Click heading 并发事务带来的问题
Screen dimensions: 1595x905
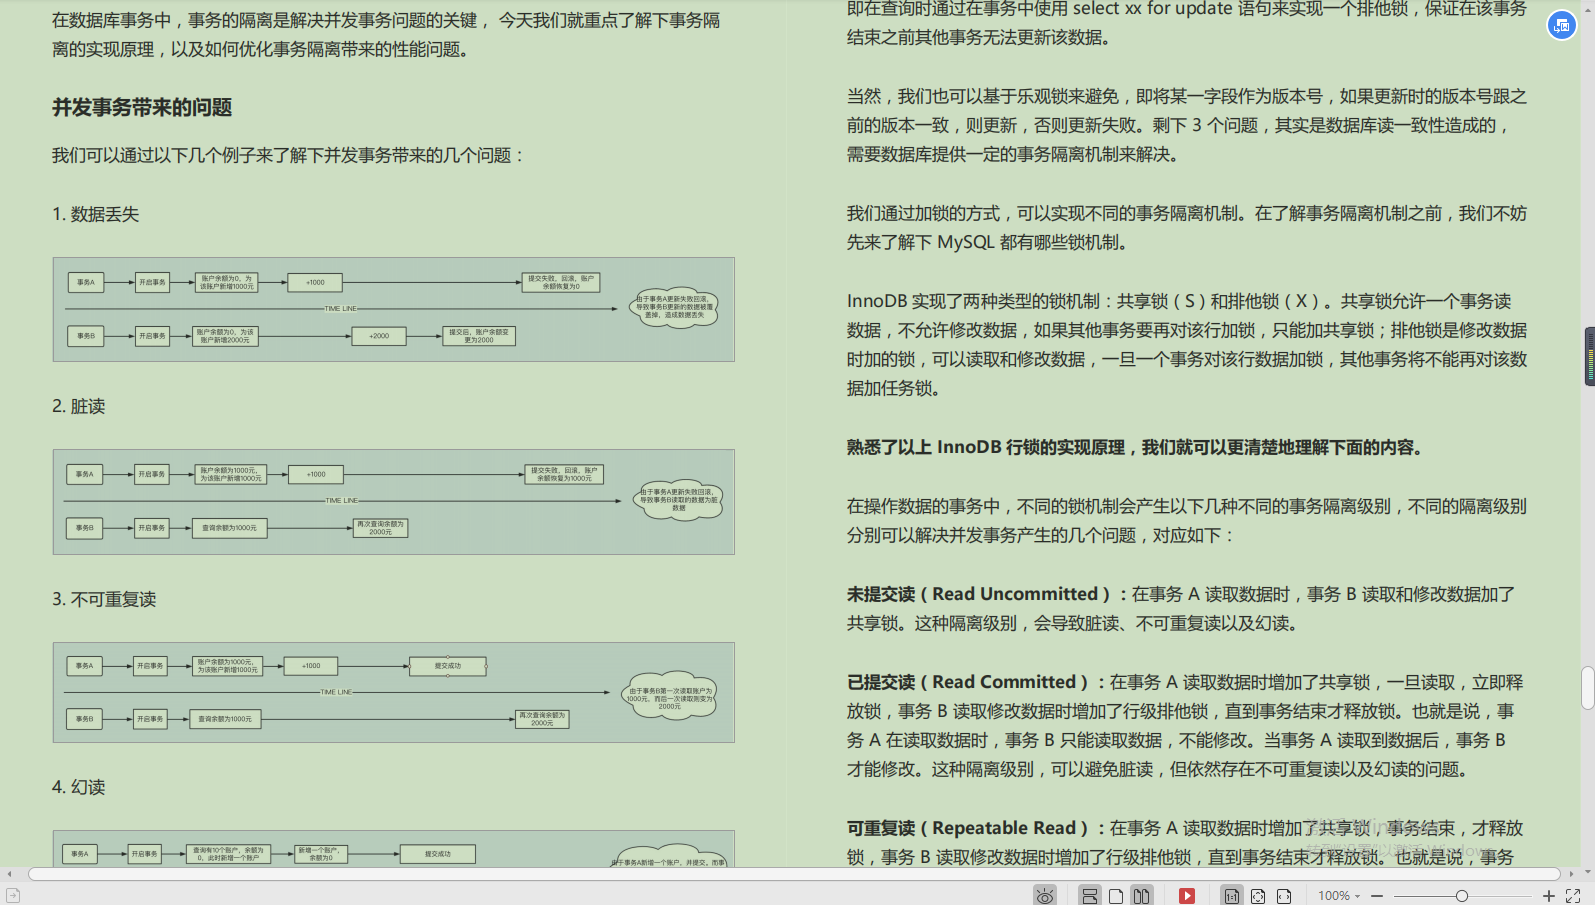point(142,107)
